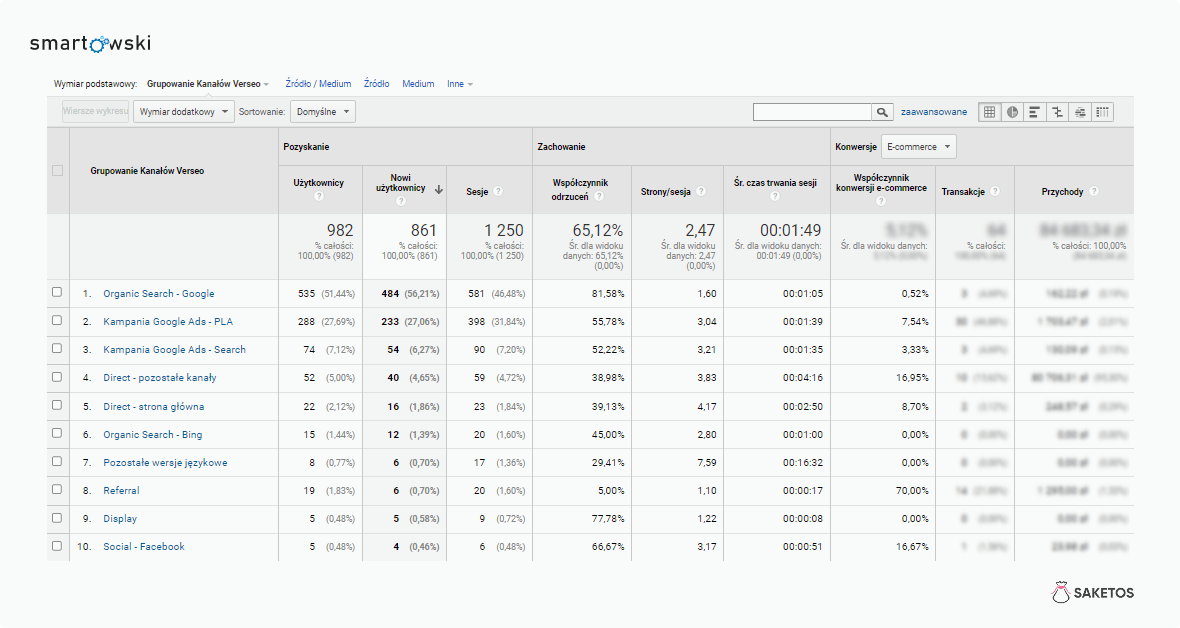The height and width of the screenshot is (628, 1180).
Task: Select the performance bar view icon
Action: 1035,112
